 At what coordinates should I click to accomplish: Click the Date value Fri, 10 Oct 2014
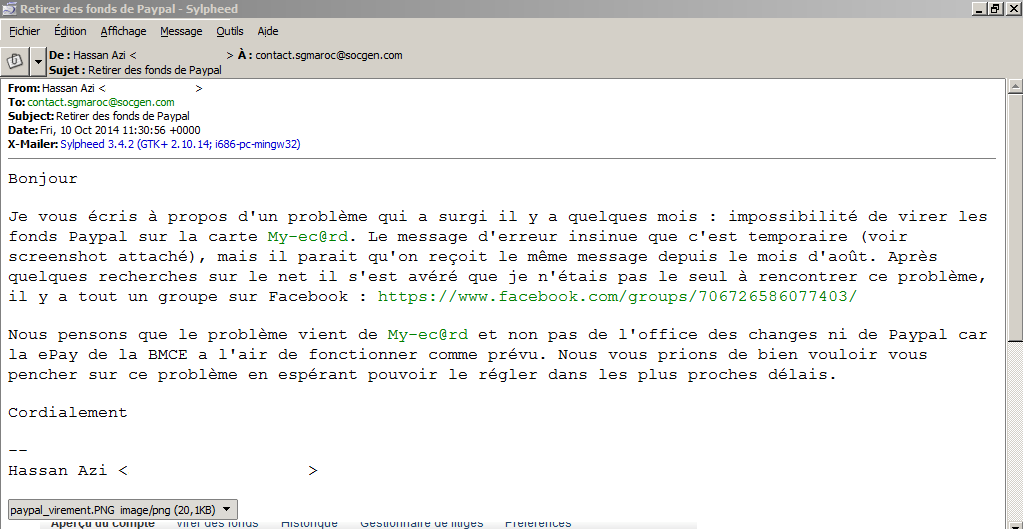(120, 130)
